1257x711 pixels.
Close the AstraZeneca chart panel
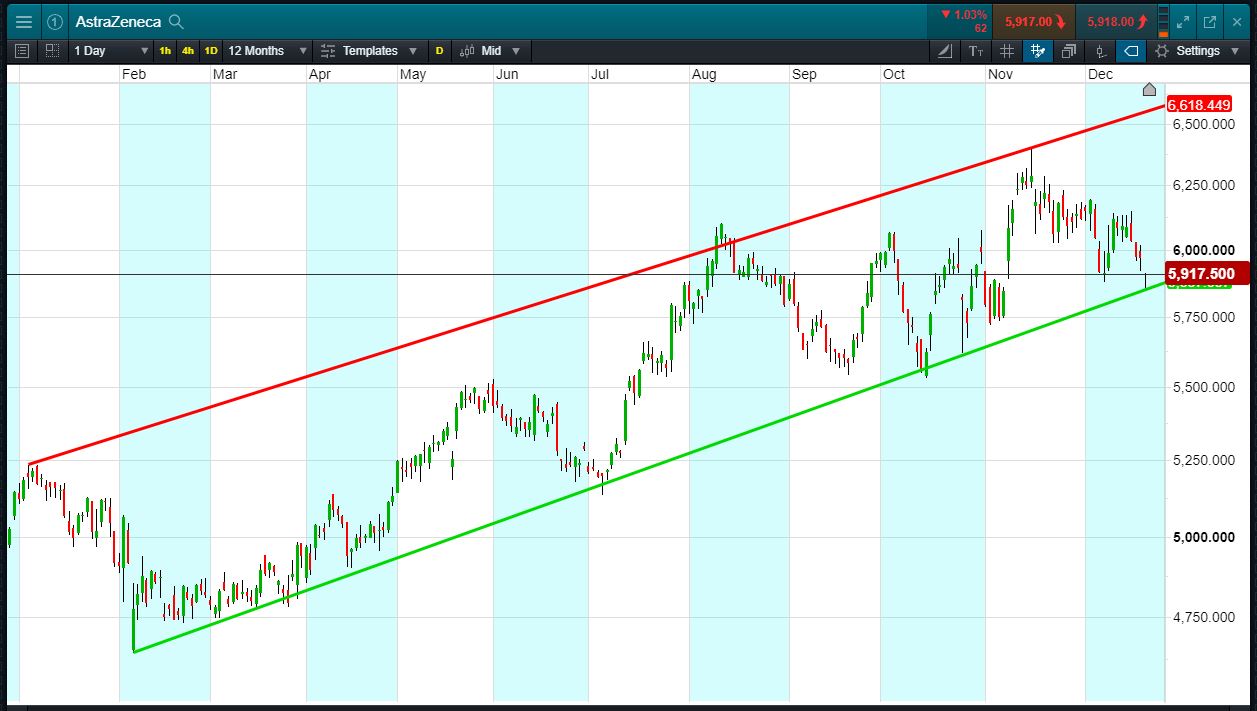pyautogui.click(x=1237, y=21)
